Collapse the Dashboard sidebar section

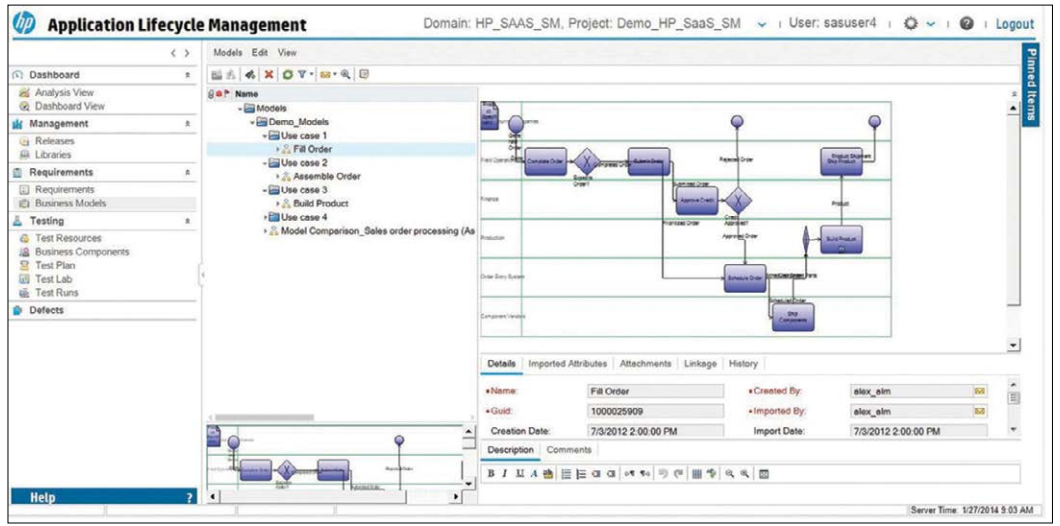click(x=188, y=75)
